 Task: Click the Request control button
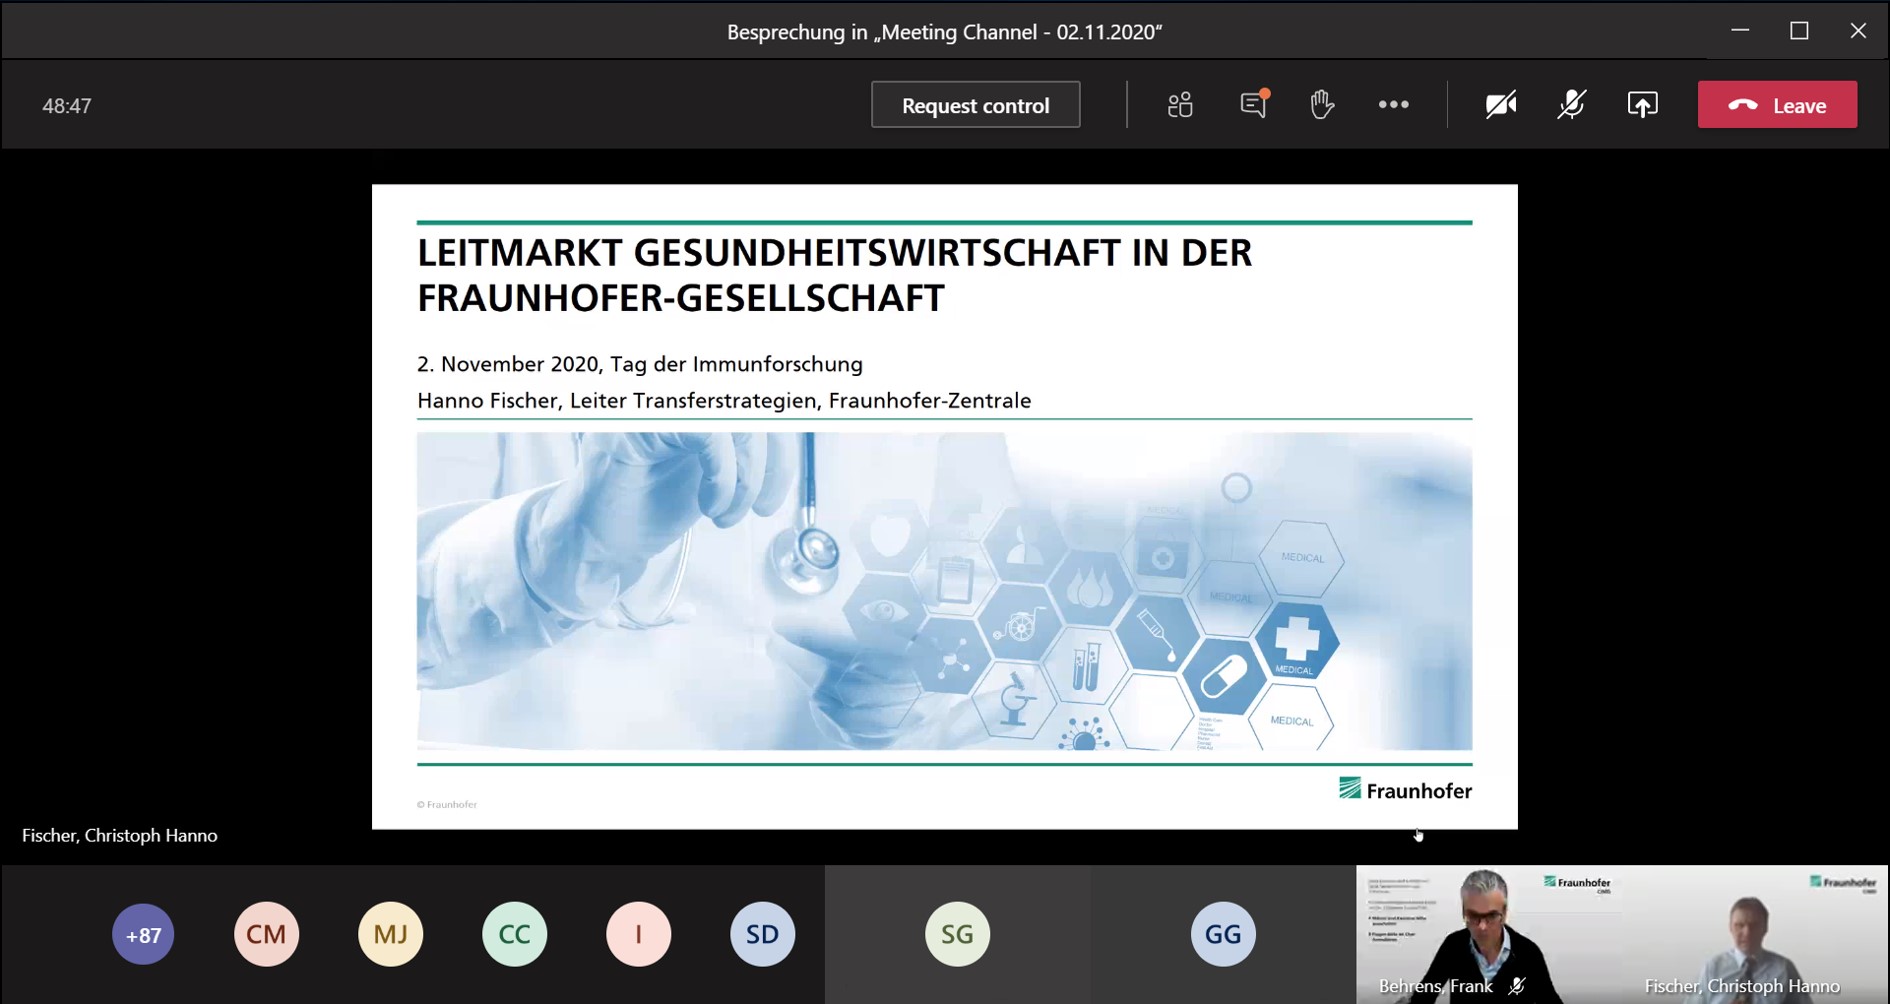pyautogui.click(x=975, y=105)
